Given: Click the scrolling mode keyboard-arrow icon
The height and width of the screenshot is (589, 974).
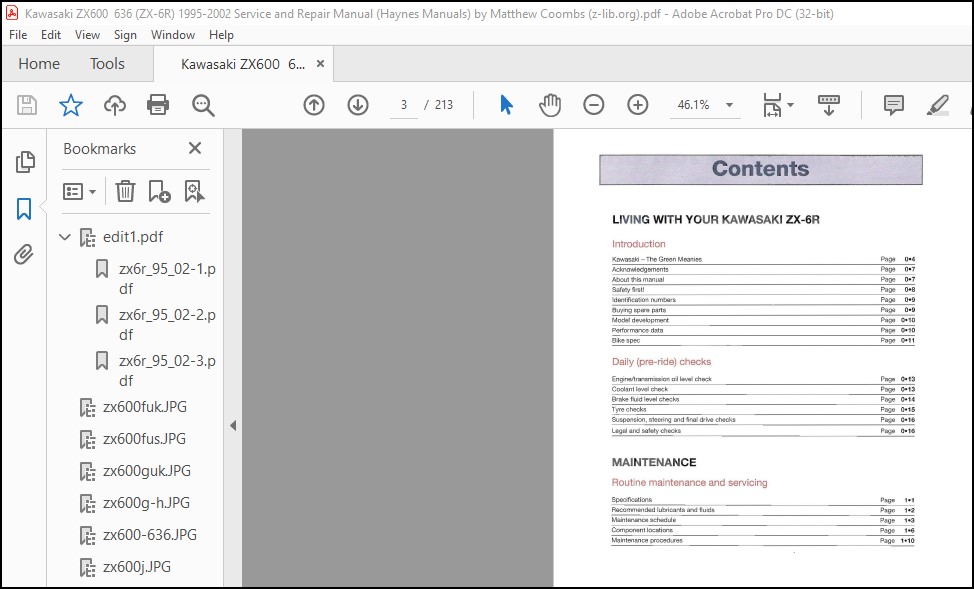Looking at the screenshot, I should tap(829, 105).
